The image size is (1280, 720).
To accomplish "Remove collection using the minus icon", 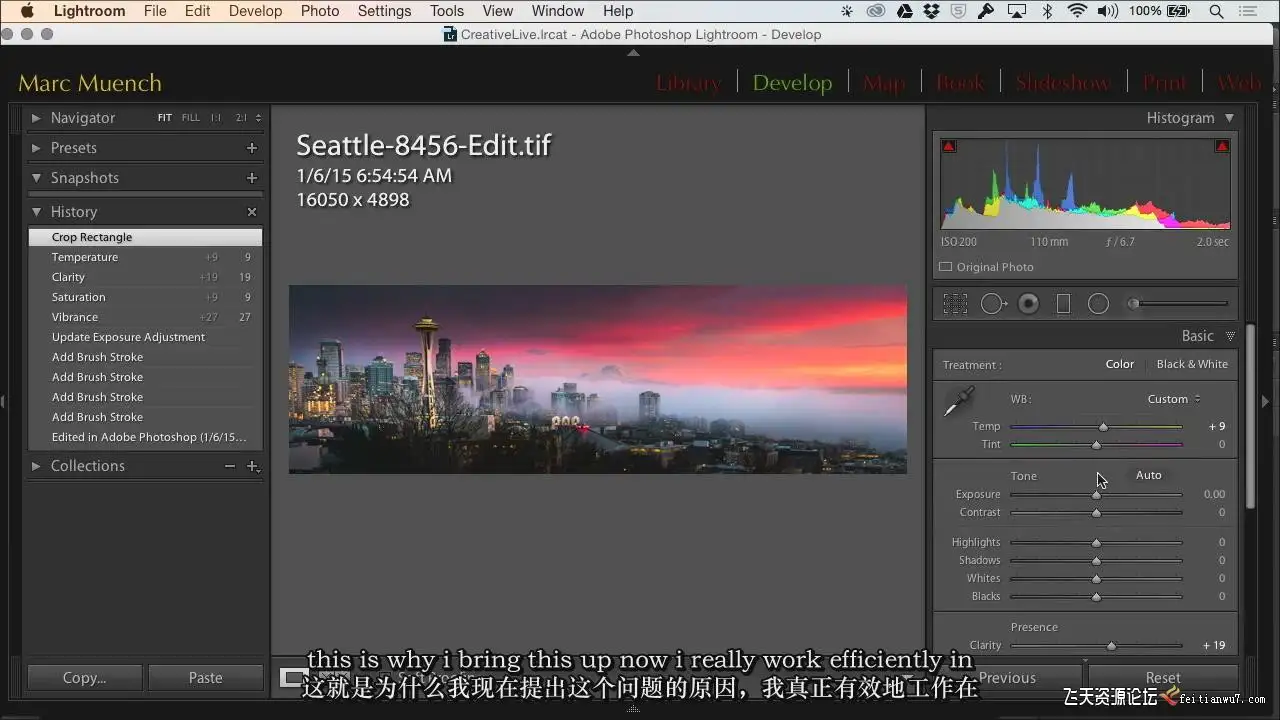I will 230,466.
